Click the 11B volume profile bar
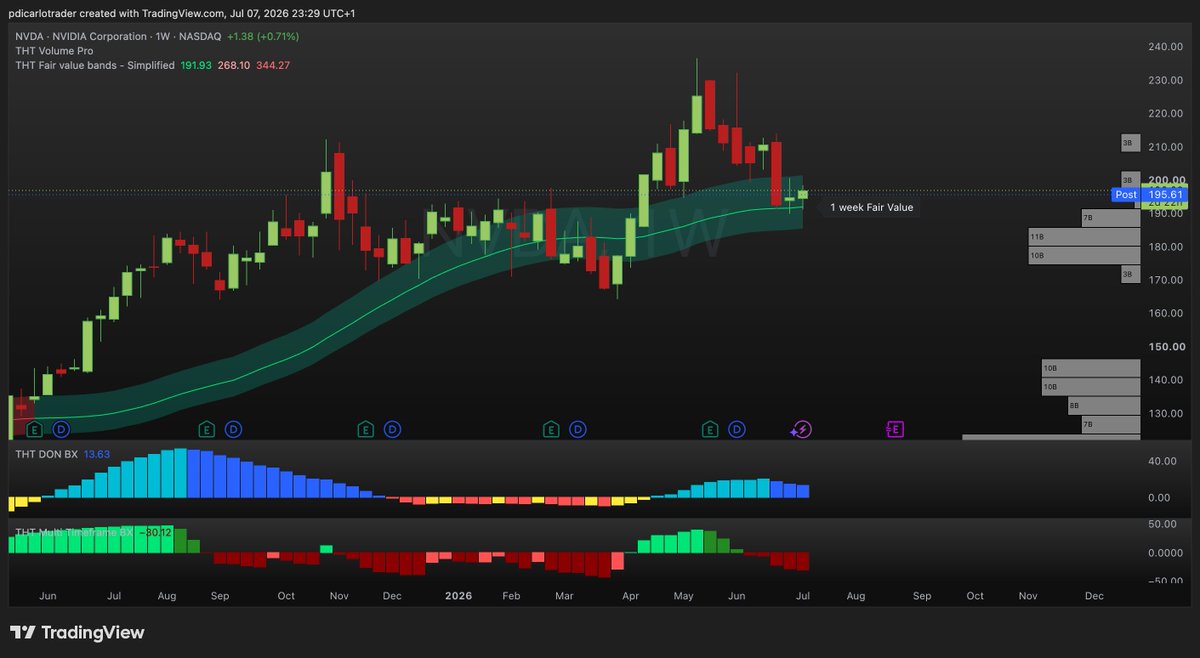1200x658 pixels. (1084, 237)
